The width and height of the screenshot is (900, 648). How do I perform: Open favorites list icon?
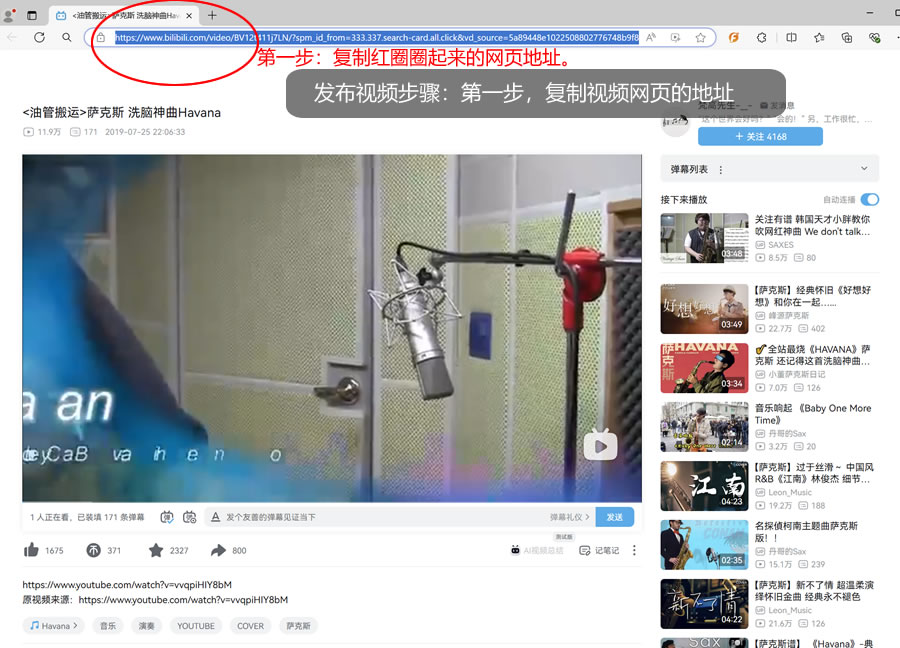coord(819,37)
